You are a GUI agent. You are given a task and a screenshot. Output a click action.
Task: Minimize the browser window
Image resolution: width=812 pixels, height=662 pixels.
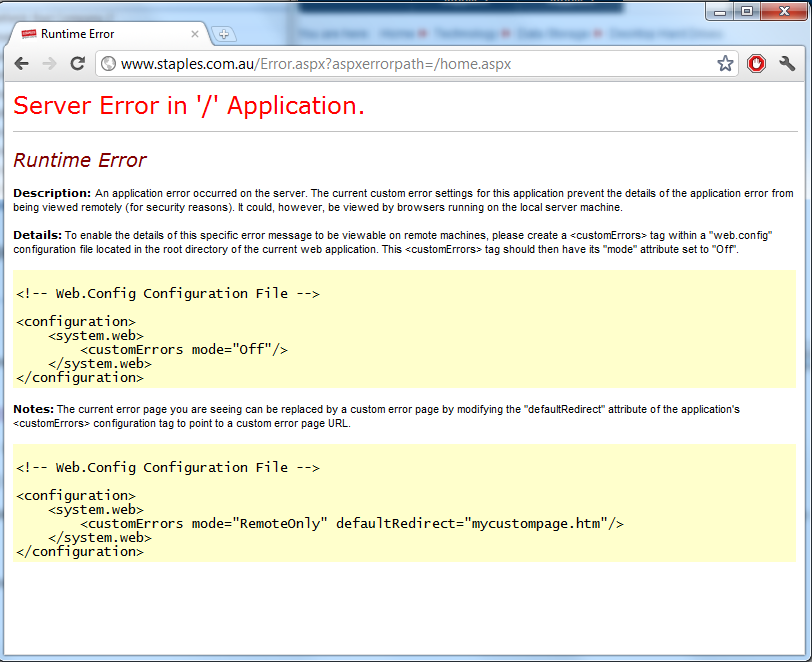coord(720,11)
